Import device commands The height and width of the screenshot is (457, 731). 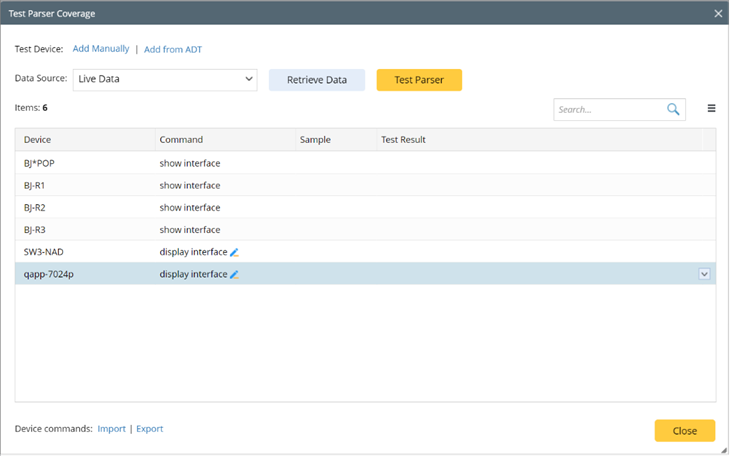(x=111, y=429)
